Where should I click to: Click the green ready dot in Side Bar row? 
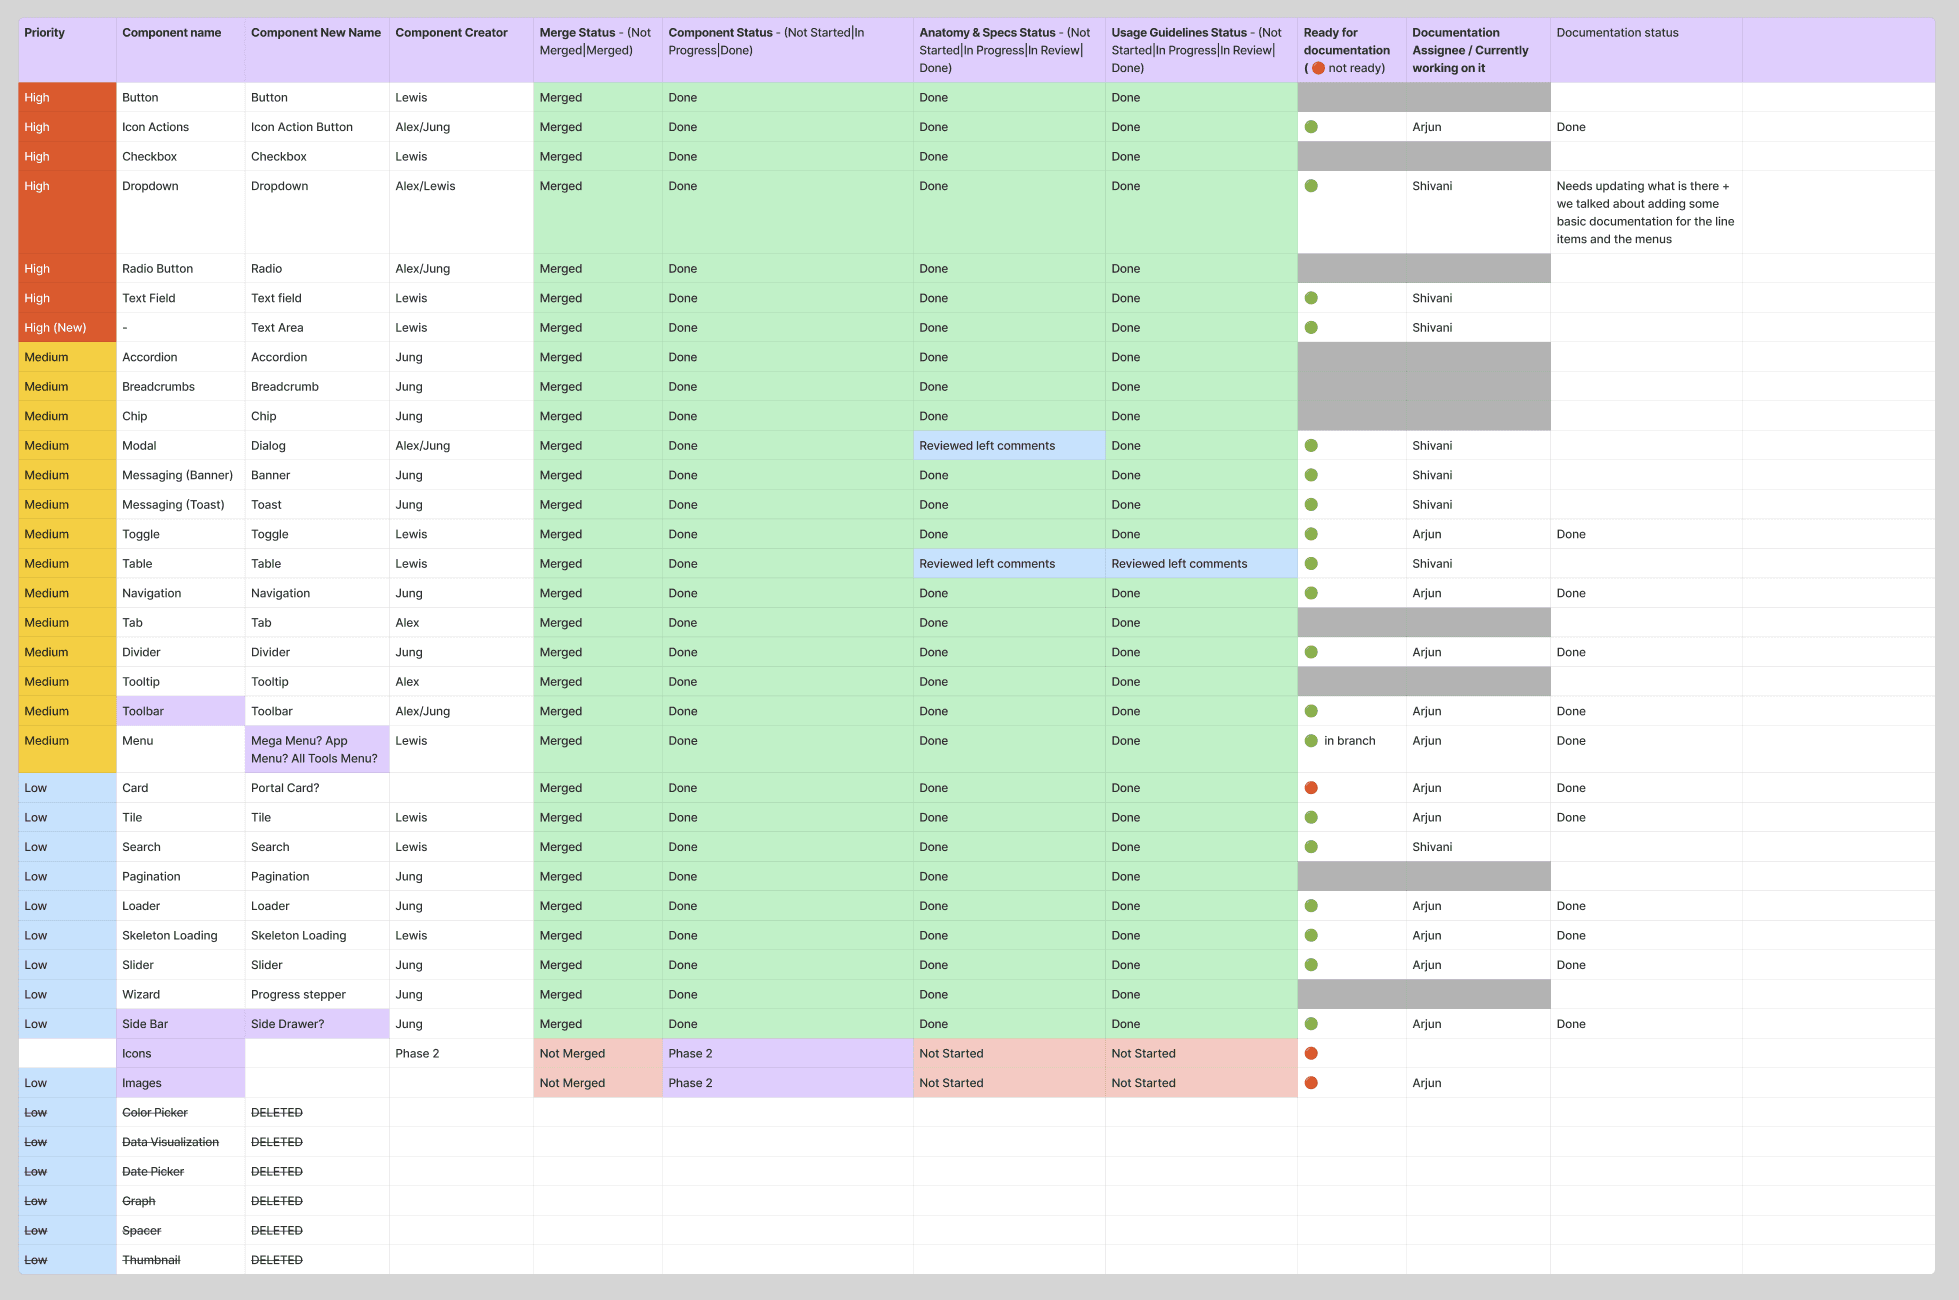(x=1311, y=1024)
